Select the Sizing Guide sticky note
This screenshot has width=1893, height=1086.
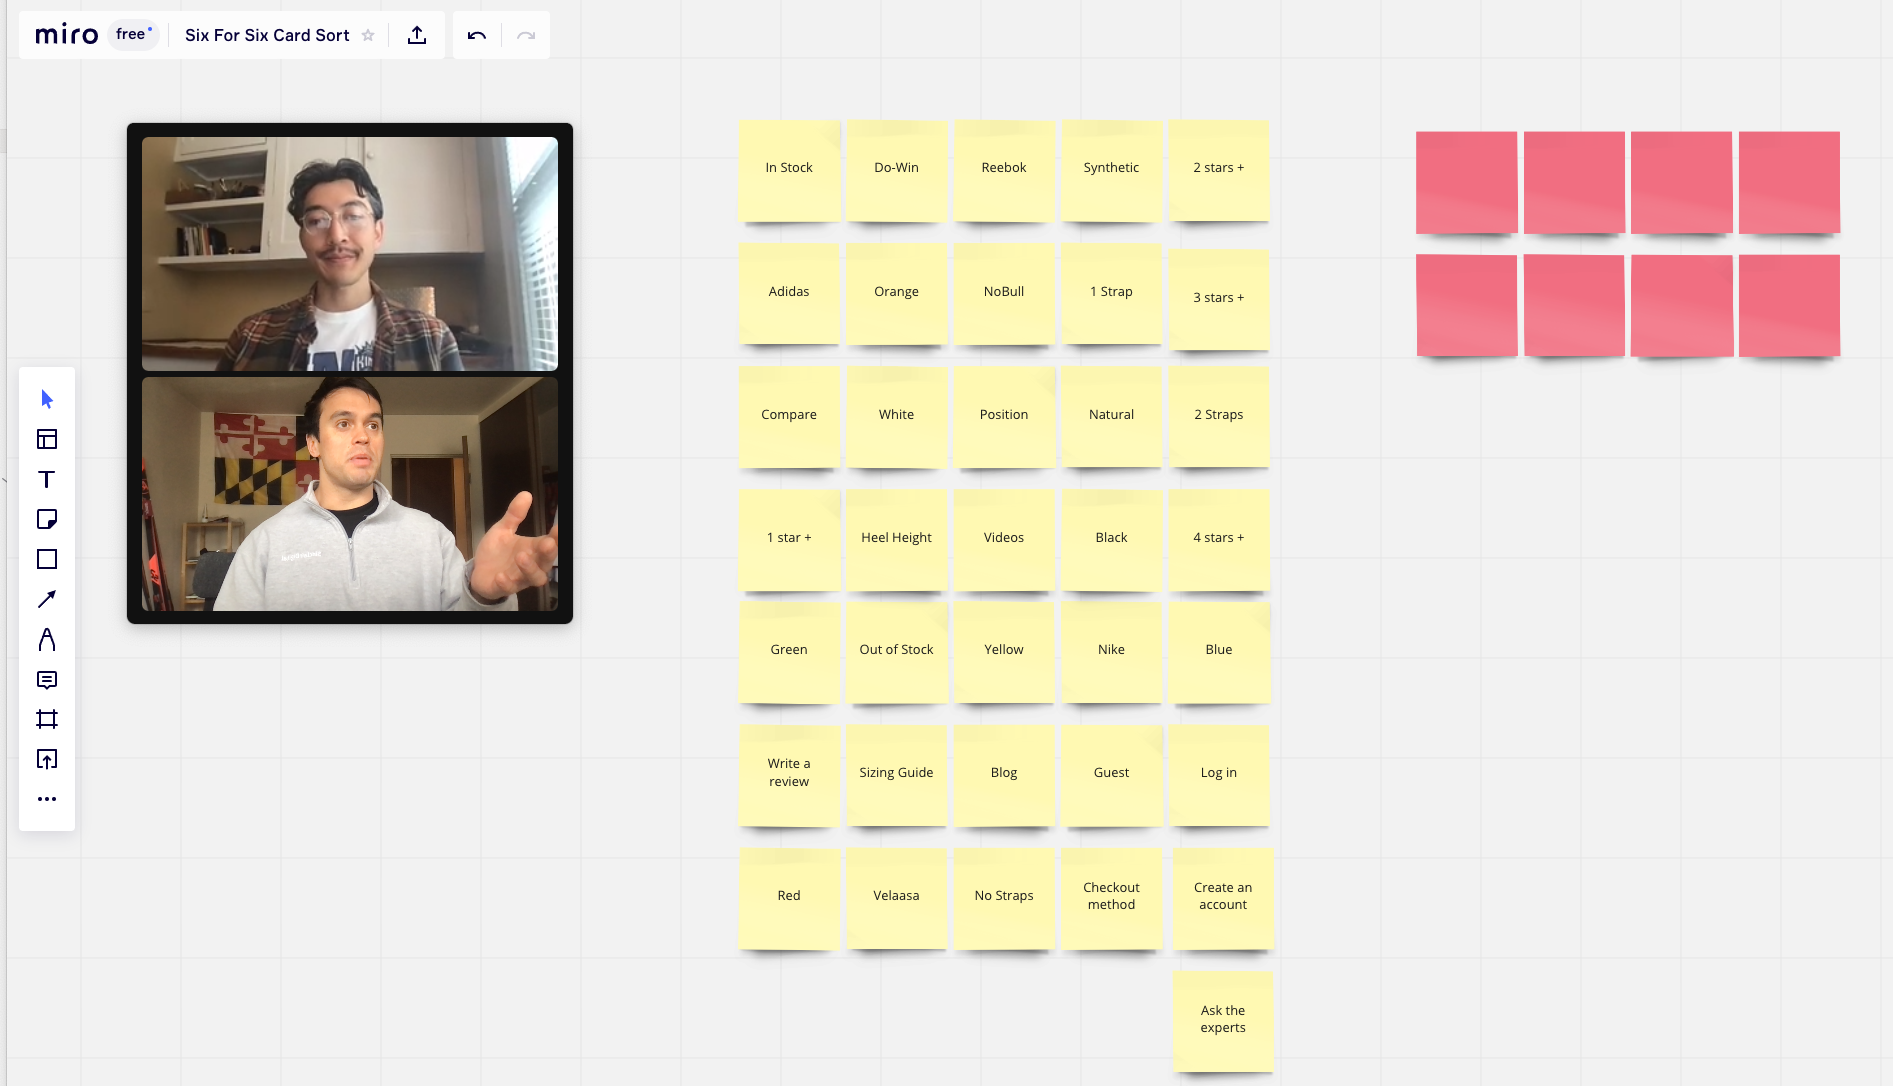click(x=897, y=775)
